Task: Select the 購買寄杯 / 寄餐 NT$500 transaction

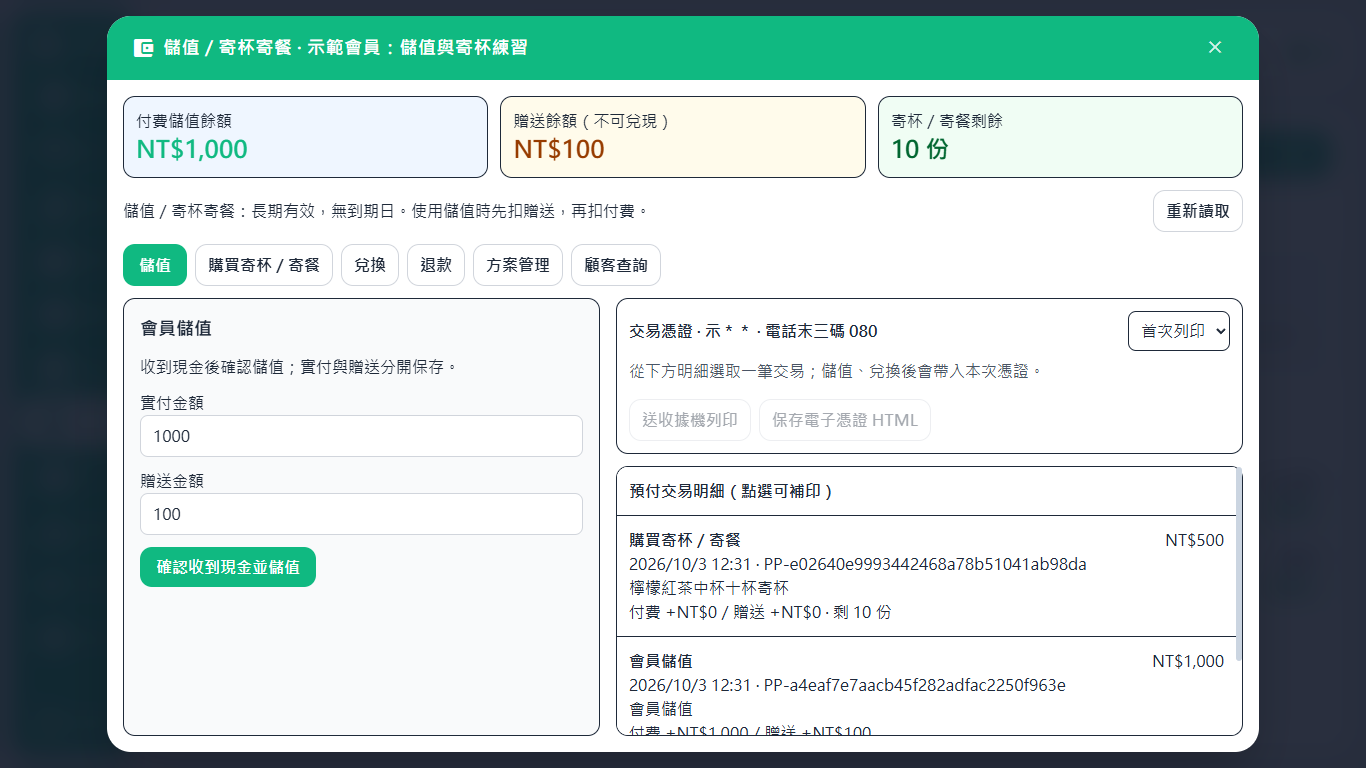Action: tap(926, 576)
